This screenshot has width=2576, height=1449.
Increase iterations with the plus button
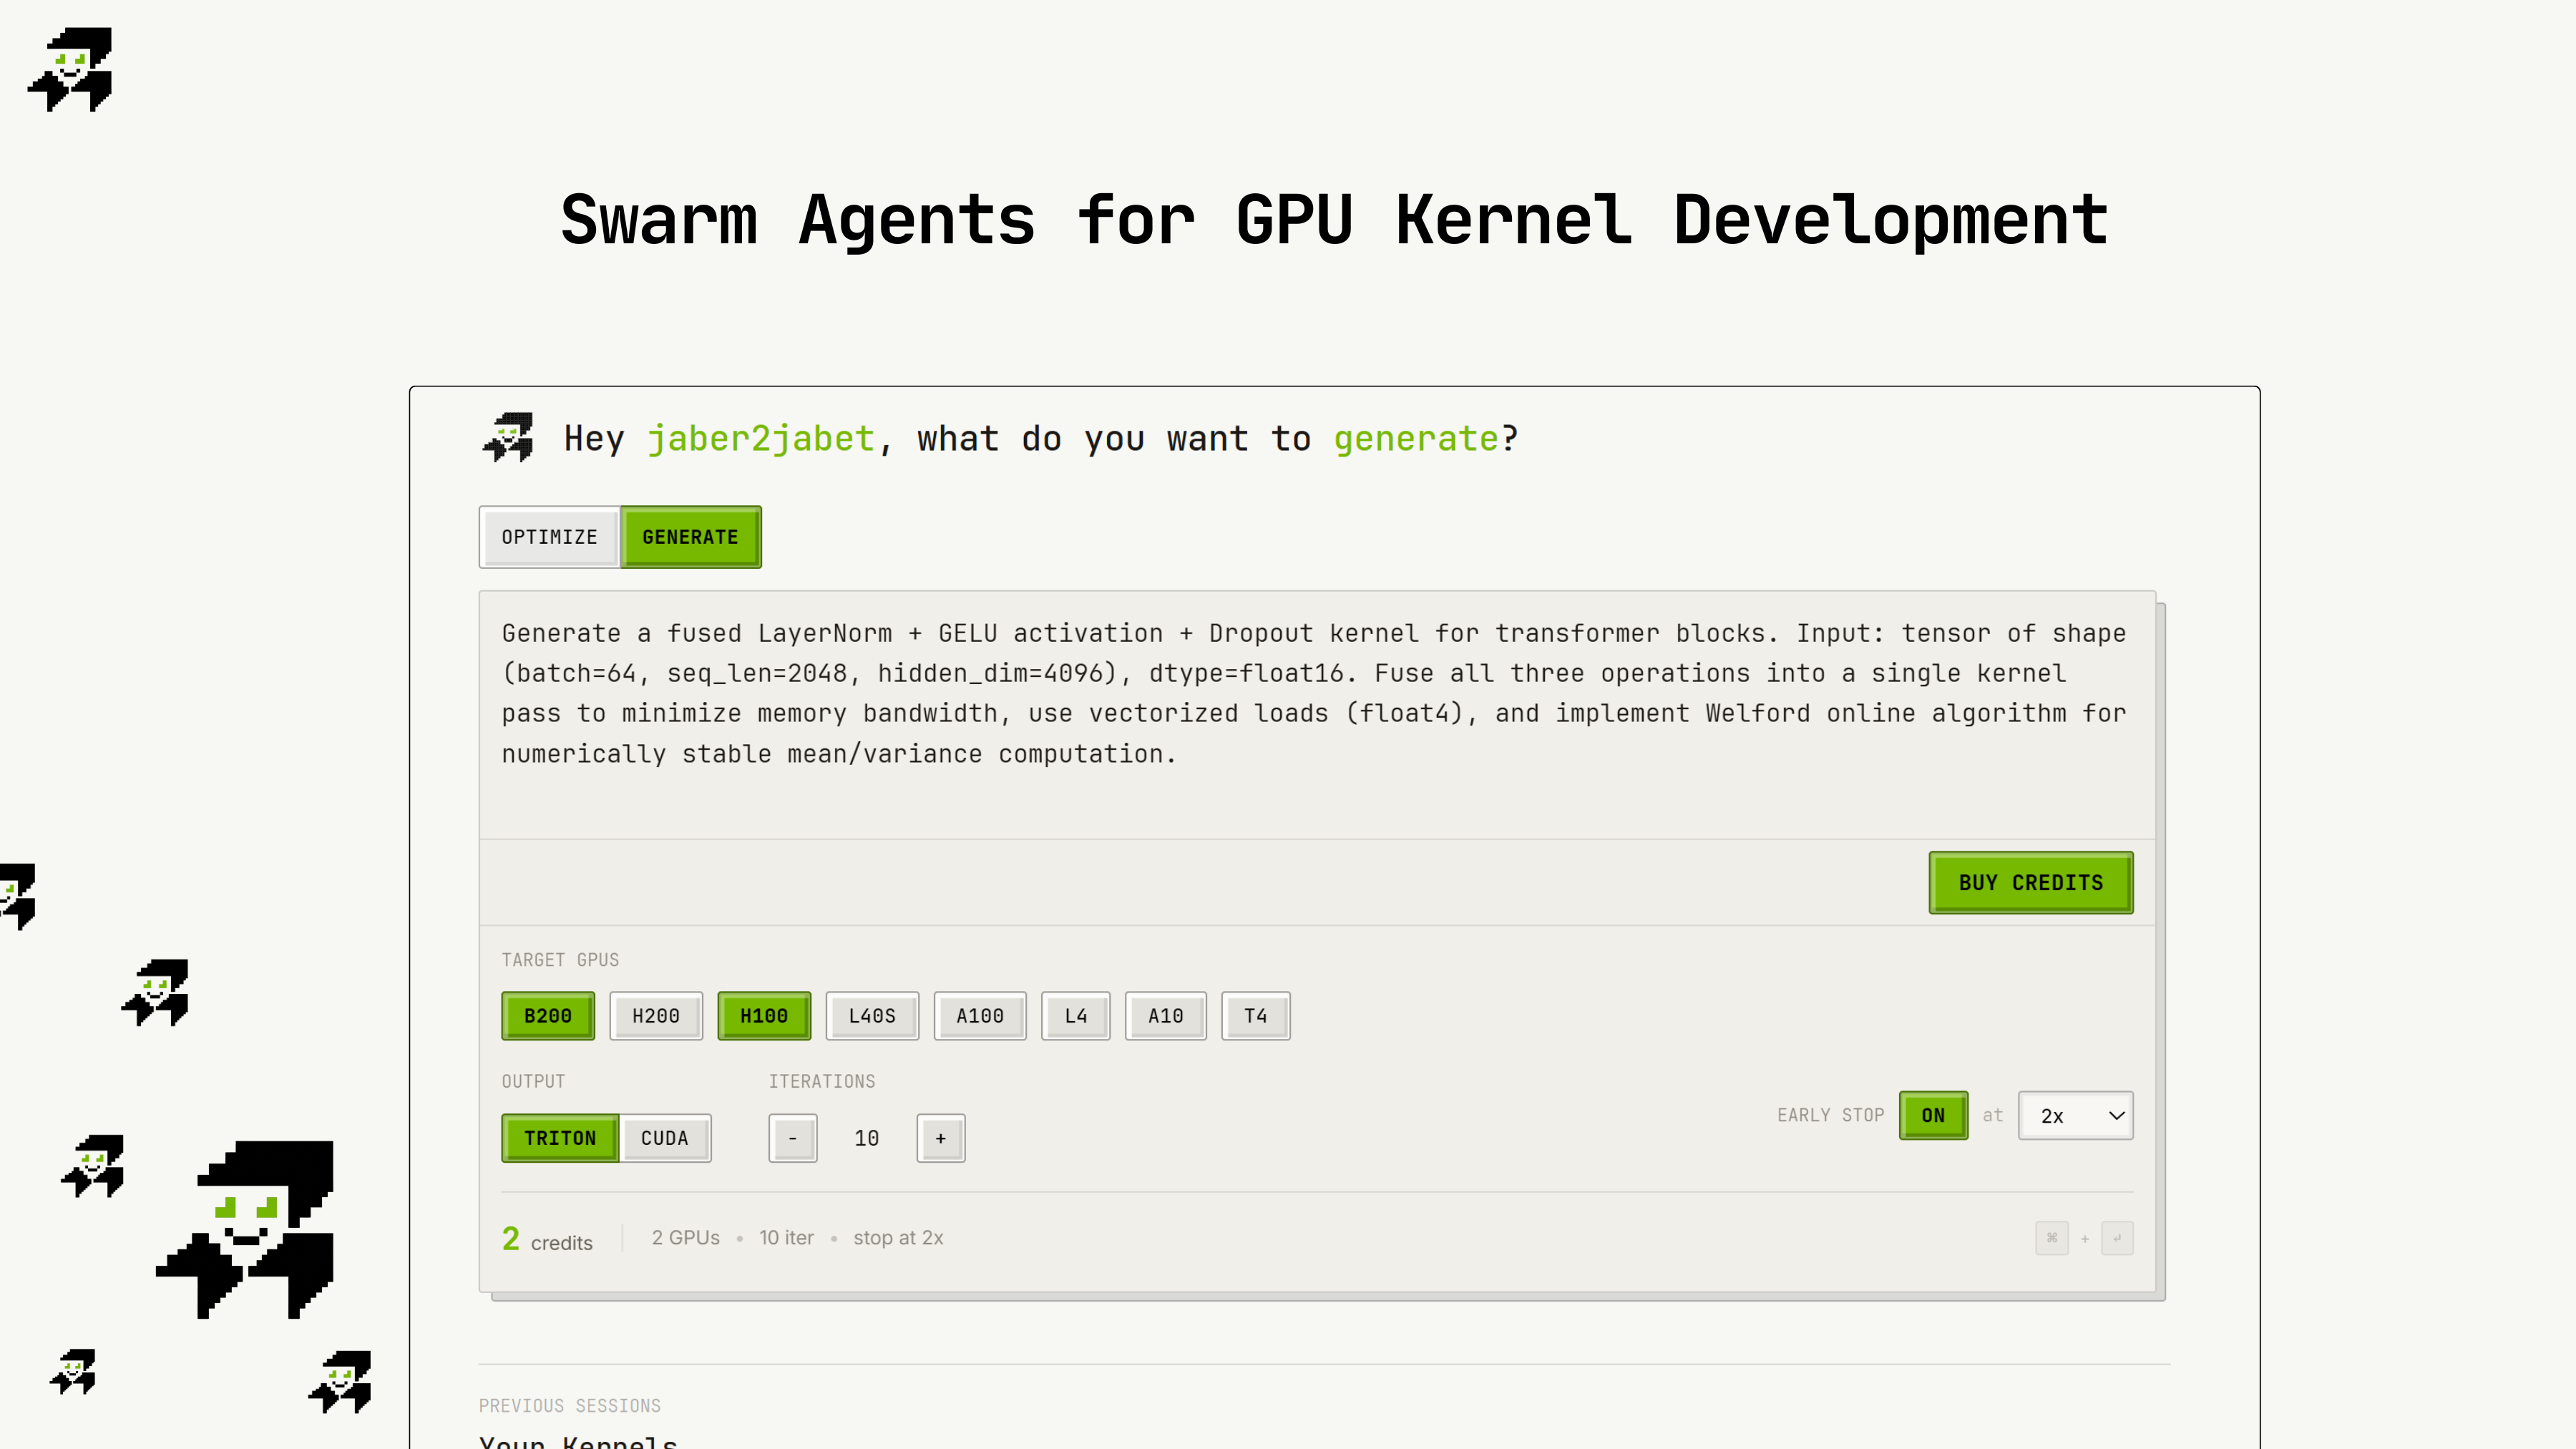(x=940, y=1138)
